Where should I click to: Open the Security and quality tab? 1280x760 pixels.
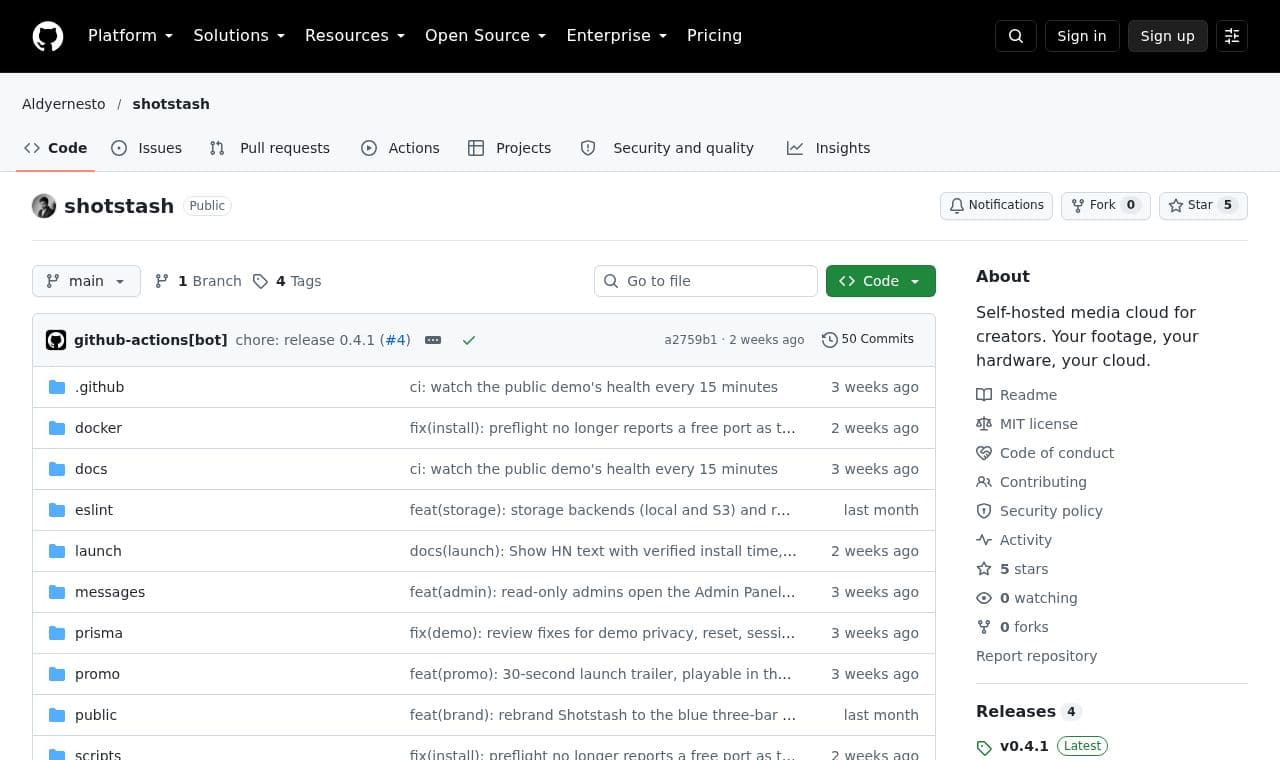click(x=667, y=148)
